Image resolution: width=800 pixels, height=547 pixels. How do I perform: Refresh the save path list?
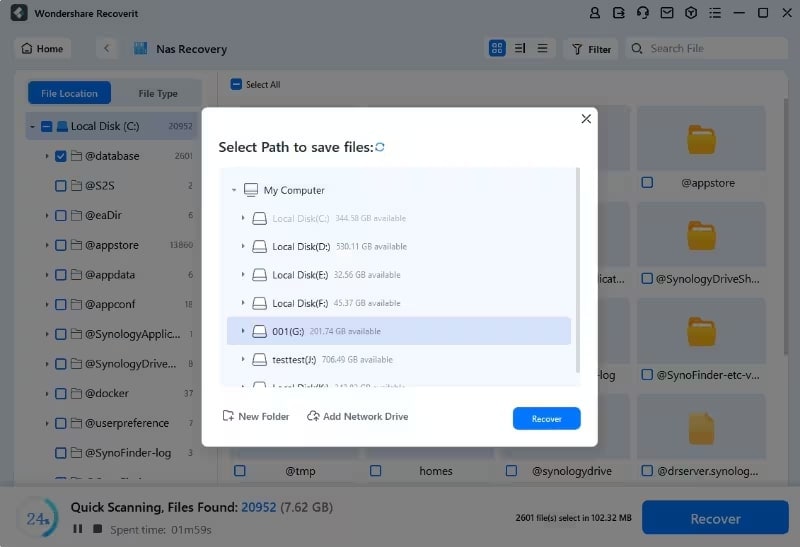(x=380, y=147)
